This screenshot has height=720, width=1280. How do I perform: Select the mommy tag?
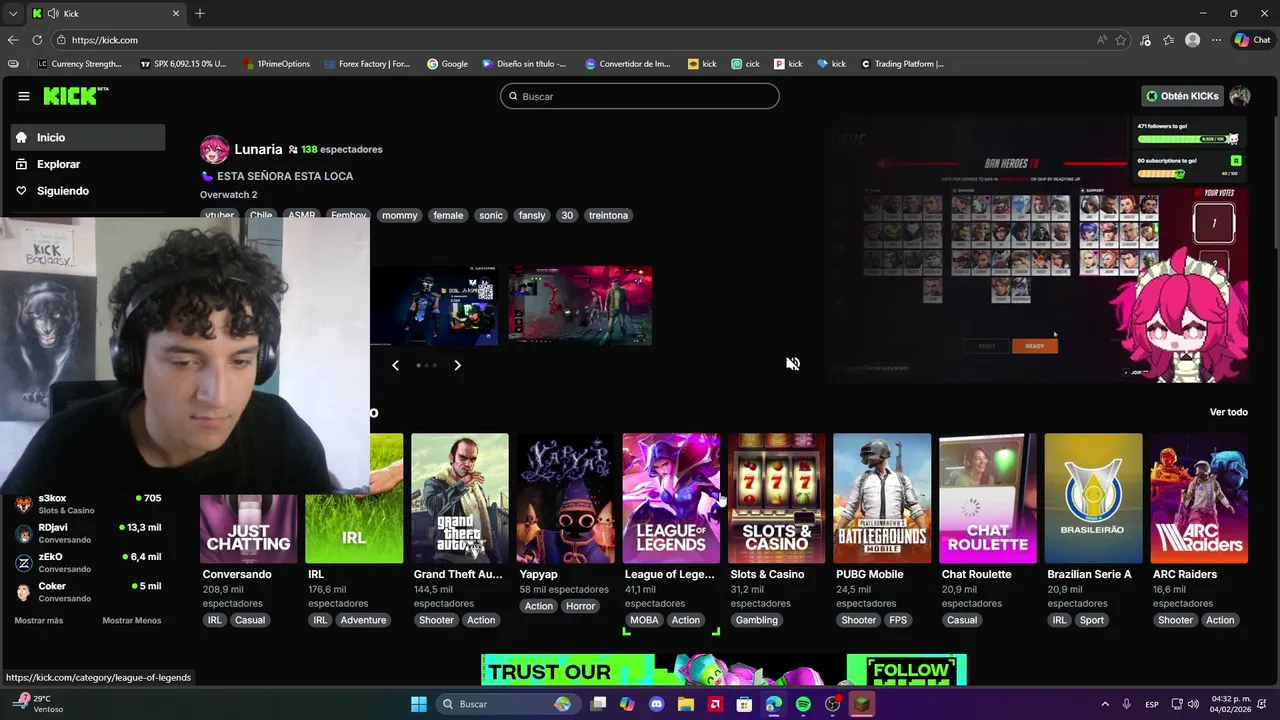pos(399,215)
